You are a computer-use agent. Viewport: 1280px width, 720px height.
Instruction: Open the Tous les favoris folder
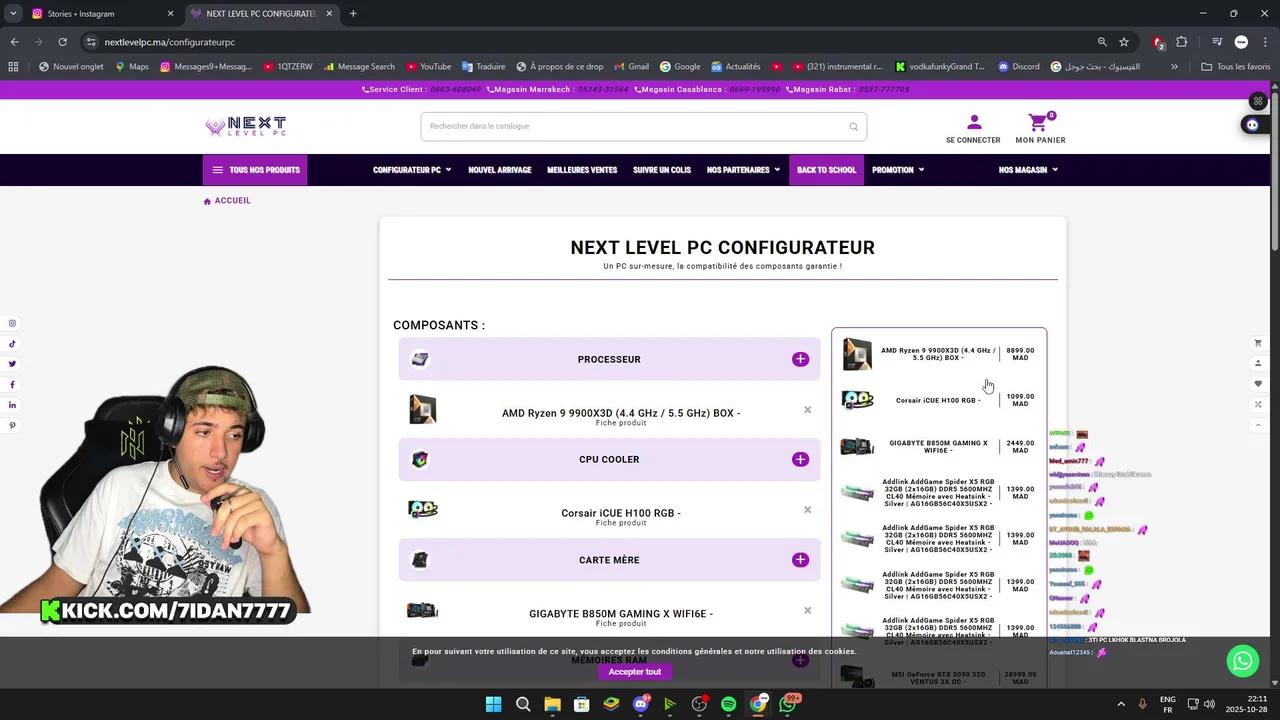point(1236,67)
